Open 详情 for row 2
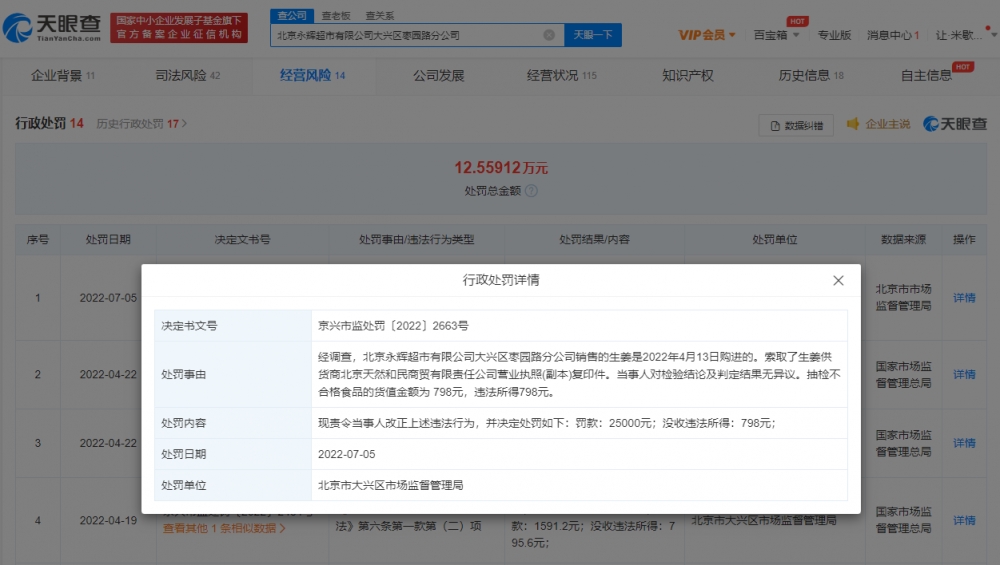Viewport: 1000px width, 565px height. [964, 374]
